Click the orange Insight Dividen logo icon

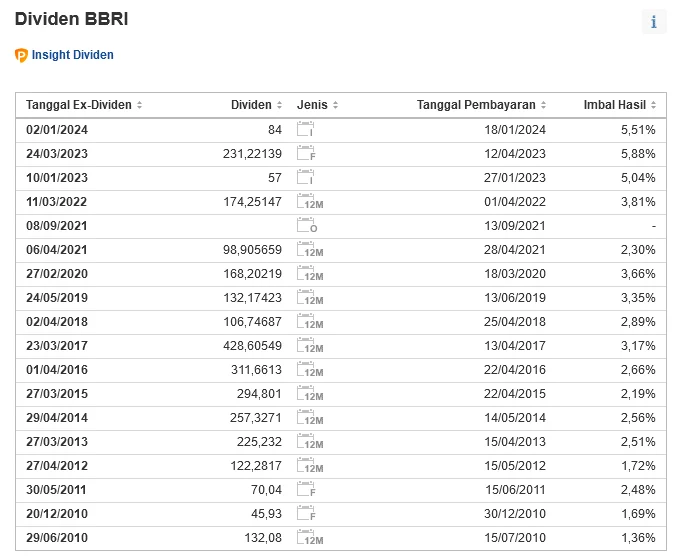click(x=21, y=55)
